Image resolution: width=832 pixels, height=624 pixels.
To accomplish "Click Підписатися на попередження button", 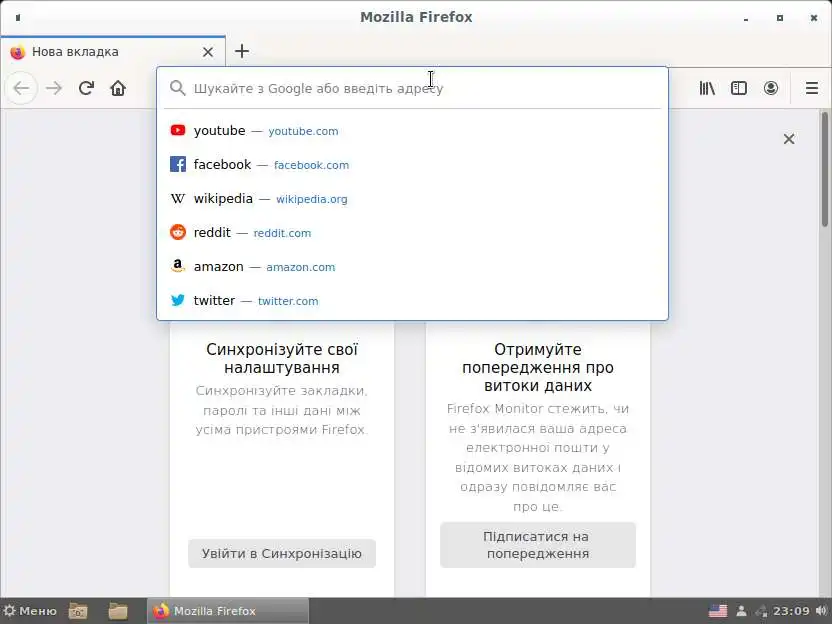I will (538, 545).
